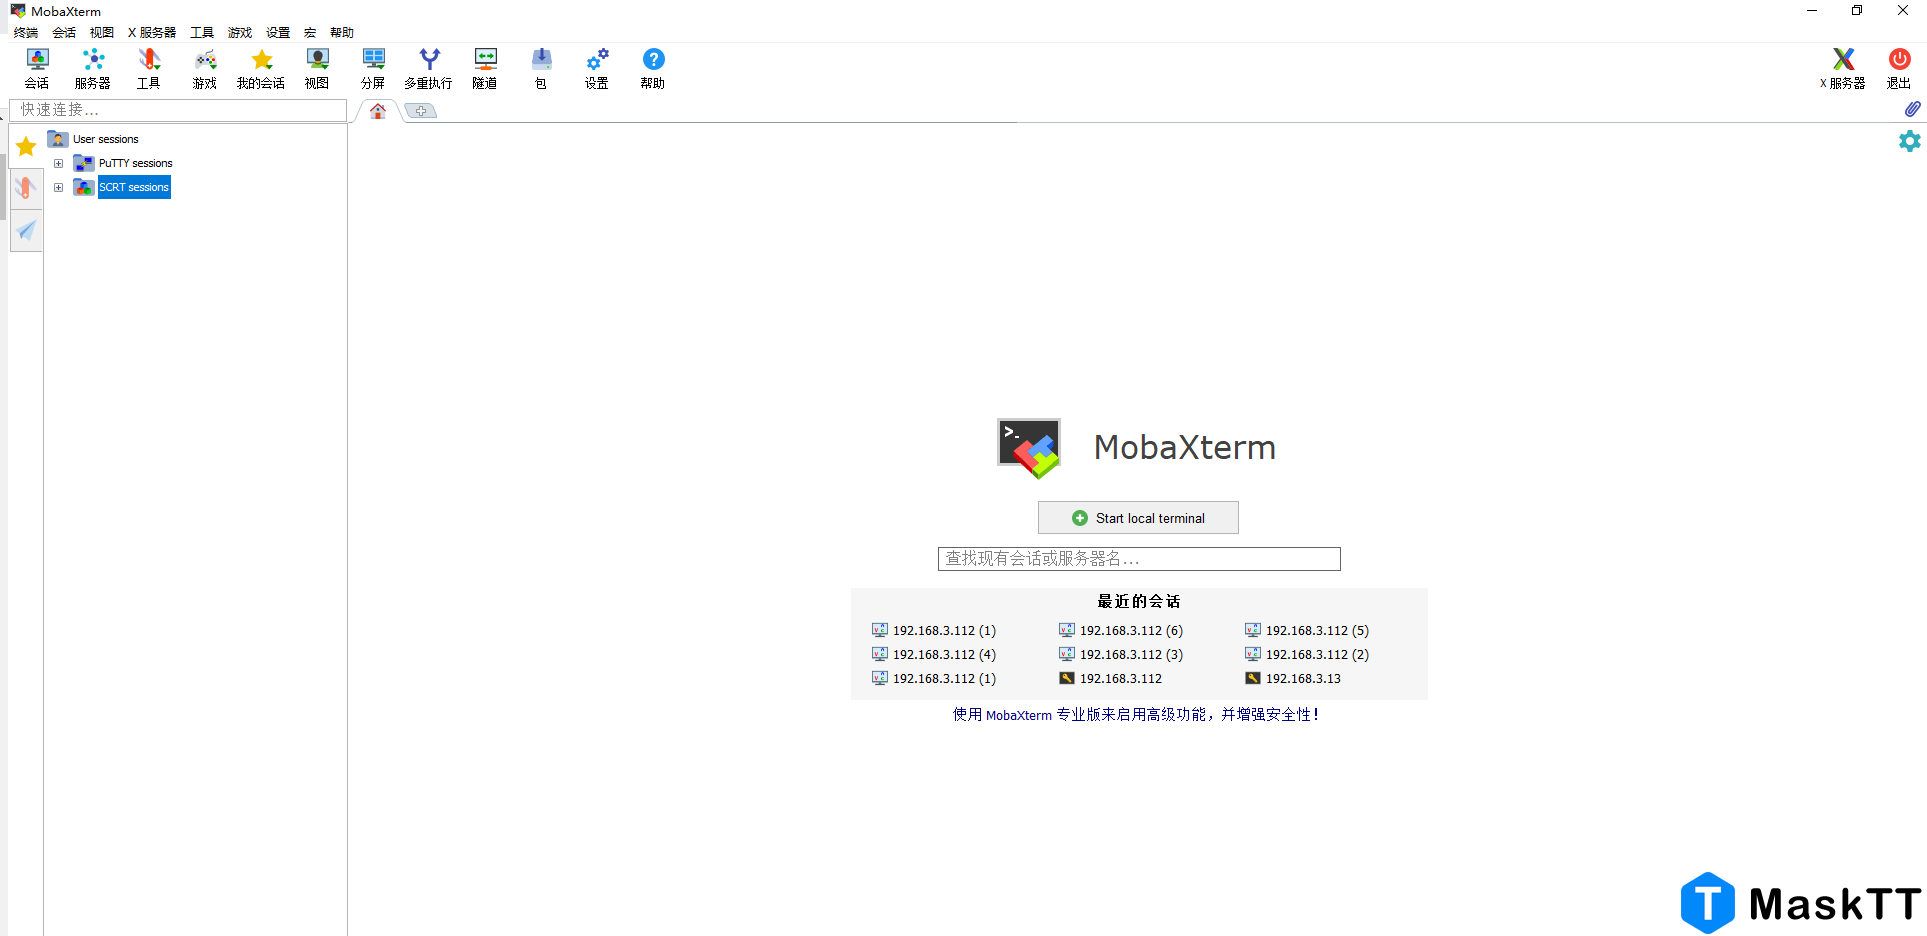Expand the SCRT sessions tree node
This screenshot has width=1927, height=936.
(59, 187)
